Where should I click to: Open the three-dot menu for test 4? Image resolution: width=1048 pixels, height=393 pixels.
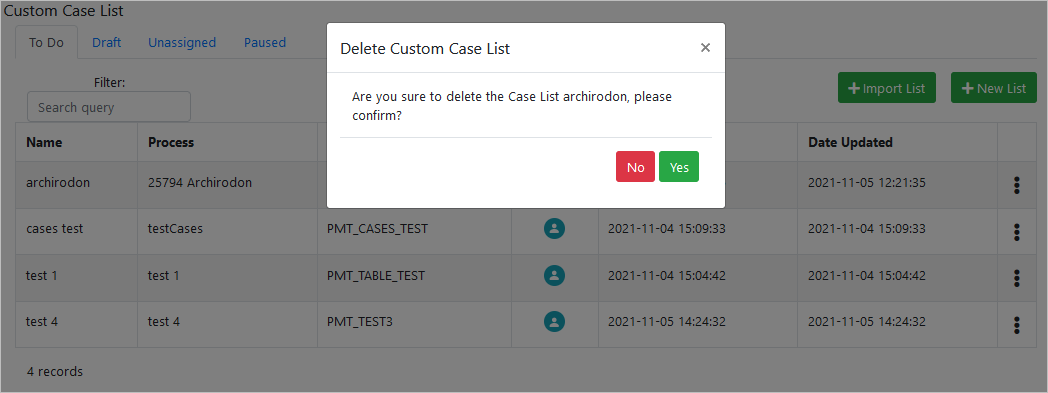(x=1017, y=325)
